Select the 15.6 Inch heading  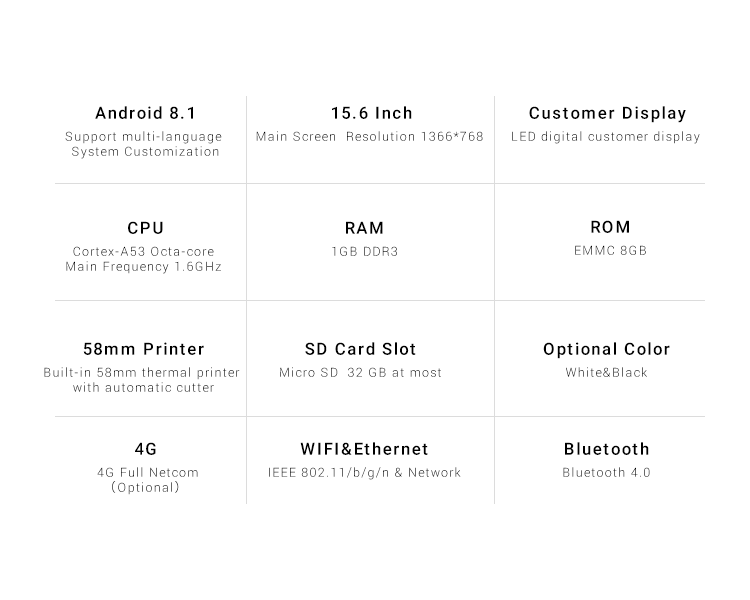(372, 113)
